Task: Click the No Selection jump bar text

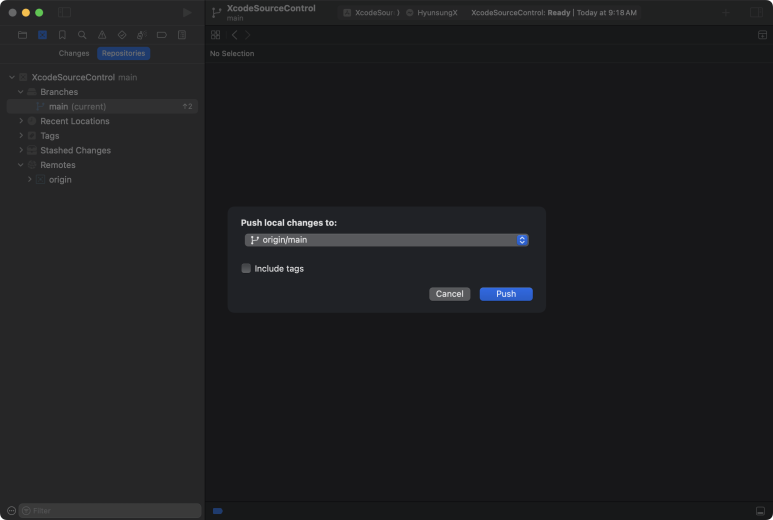Action: (x=232, y=53)
